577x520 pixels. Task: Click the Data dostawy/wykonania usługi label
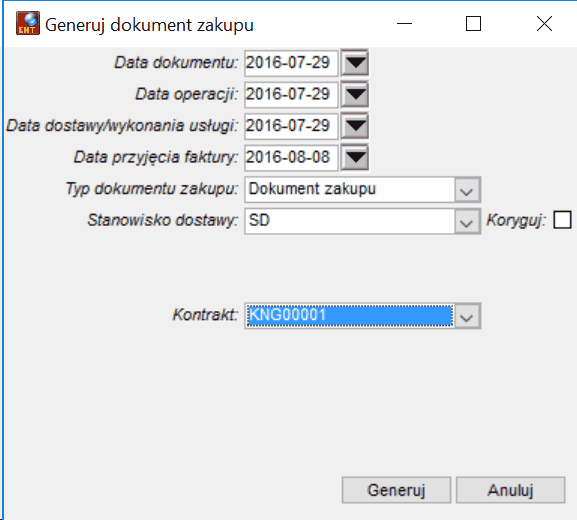pos(123,126)
